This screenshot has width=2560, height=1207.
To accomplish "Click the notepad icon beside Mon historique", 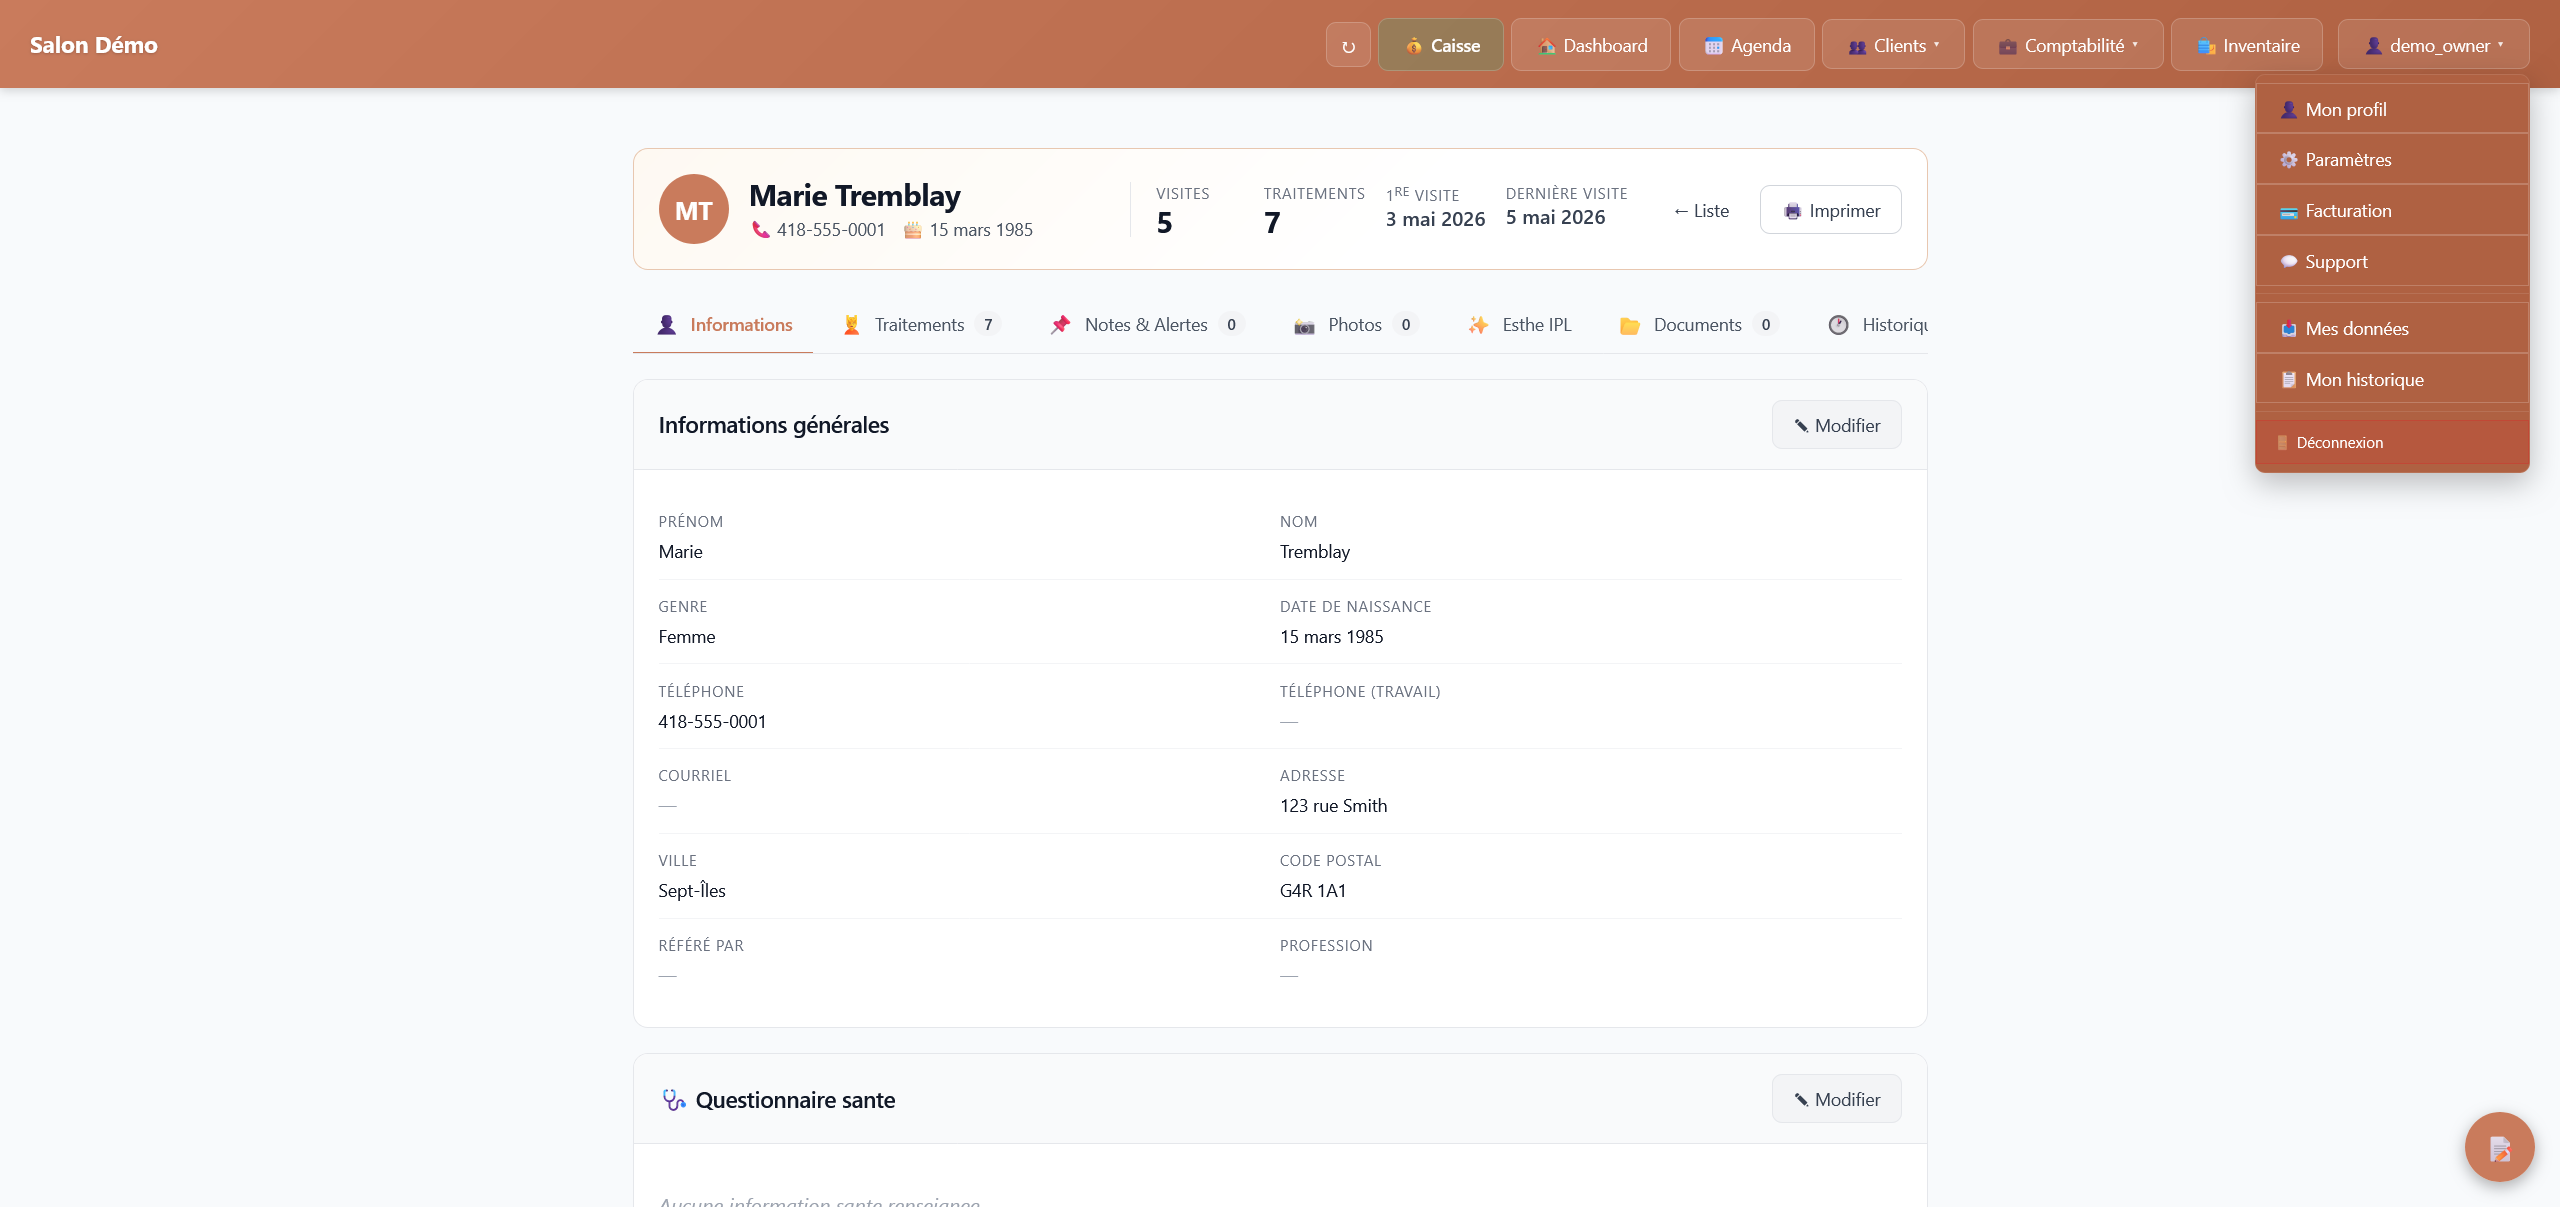I will pyautogui.click(x=2289, y=380).
